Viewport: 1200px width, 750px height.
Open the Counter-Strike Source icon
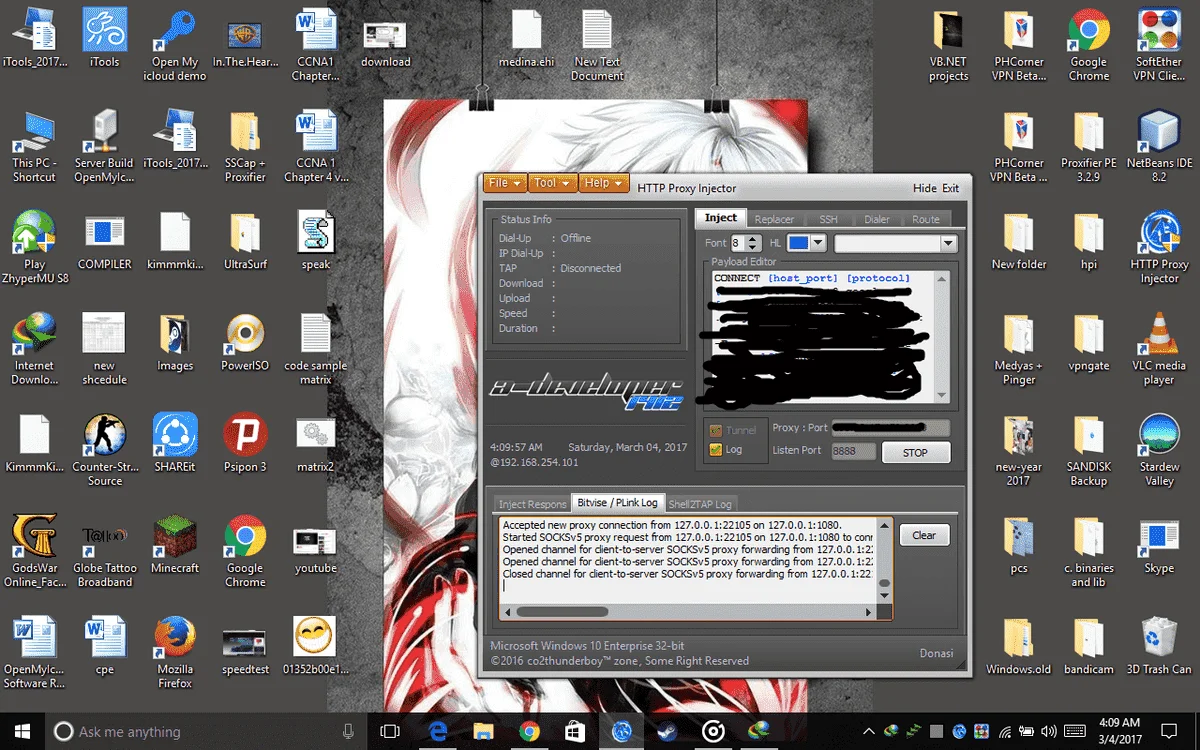pos(104,451)
